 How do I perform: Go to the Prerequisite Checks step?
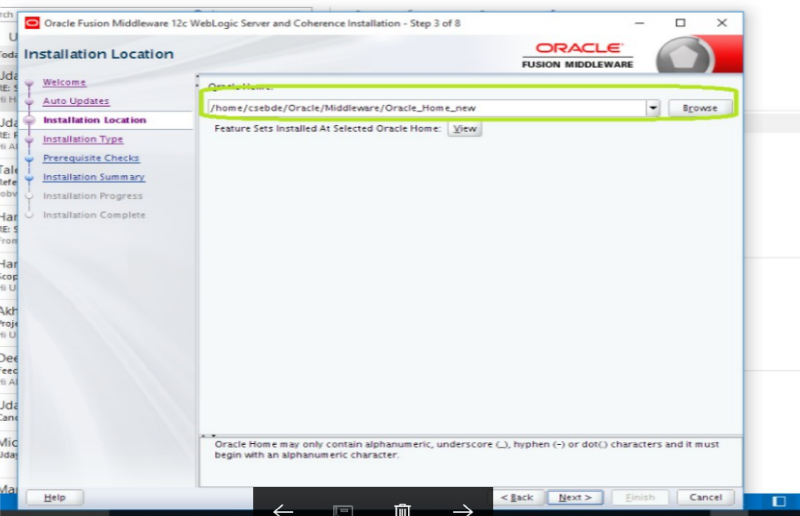click(x=91, y=158)
